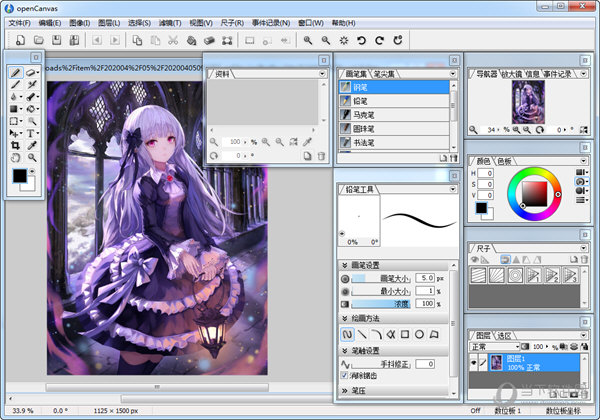Toggle pen pressure for 浓度
This screenshot has width=600, height=420.
click(345, 304)
